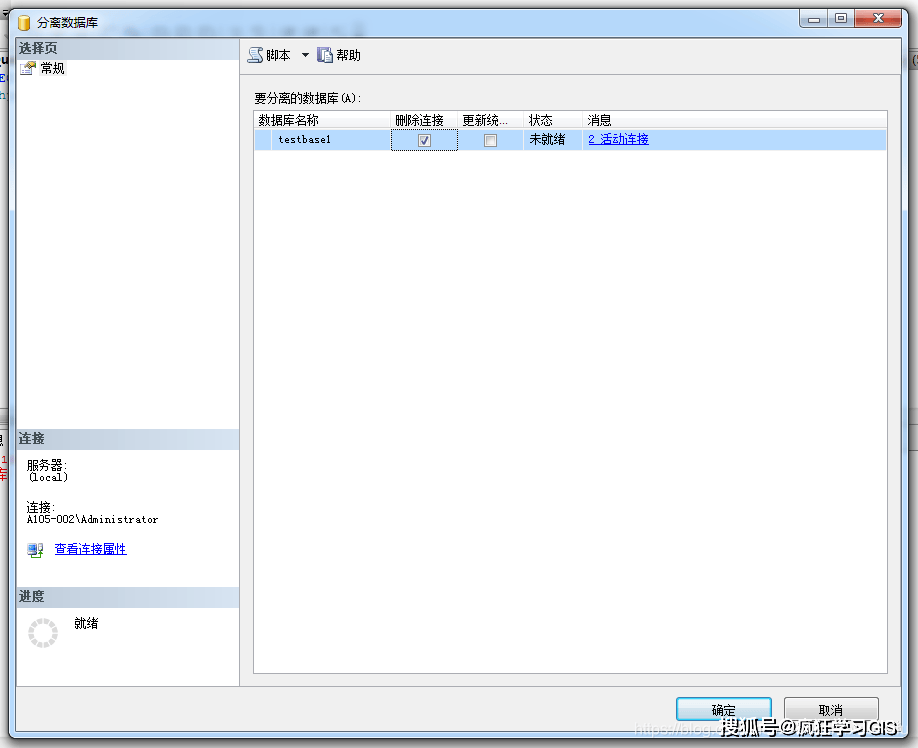Open 查看连接属性 link

[x=91, y=549]
